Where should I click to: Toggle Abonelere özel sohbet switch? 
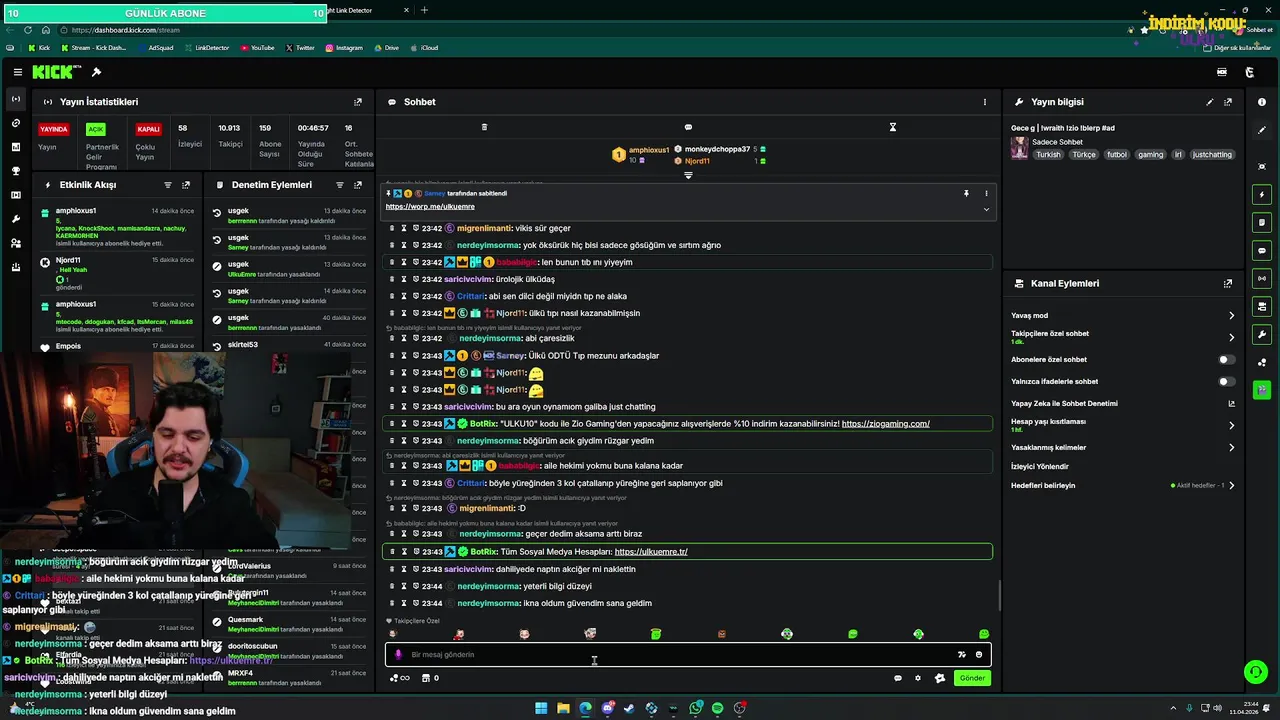click(x=1226, y=359)
